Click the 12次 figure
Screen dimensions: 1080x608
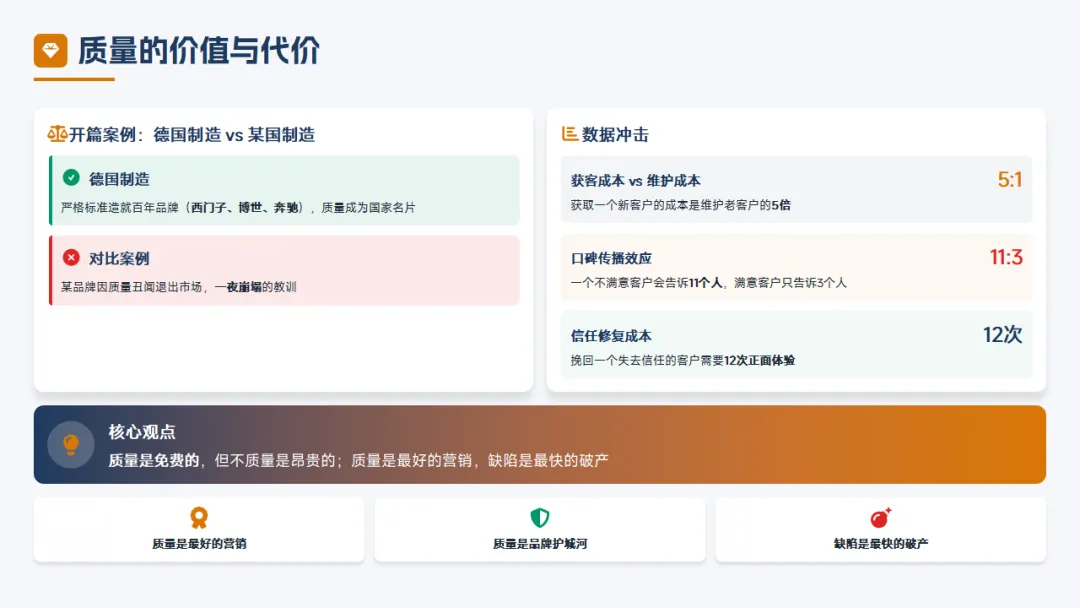(1002, 335)
